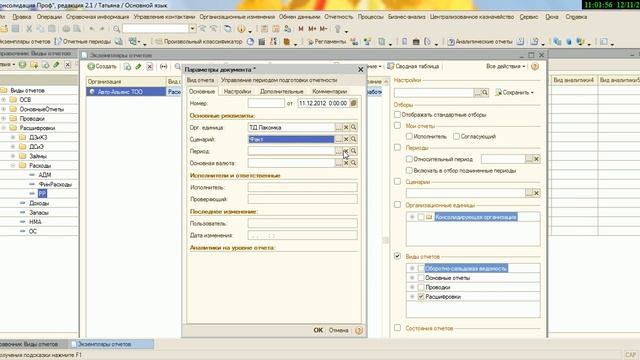Enable Отображать стандартные отборы checkbox

pos(397,115)
